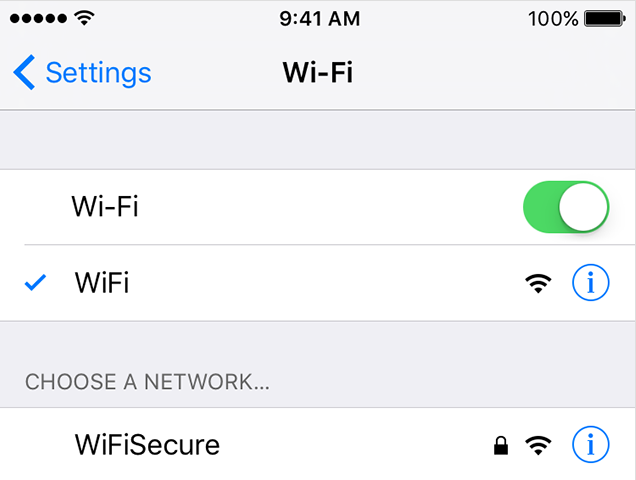This screenshot has height=480, width=636.
Task: Tap the 100% battery percentage
Action: [x=553, y=19]
